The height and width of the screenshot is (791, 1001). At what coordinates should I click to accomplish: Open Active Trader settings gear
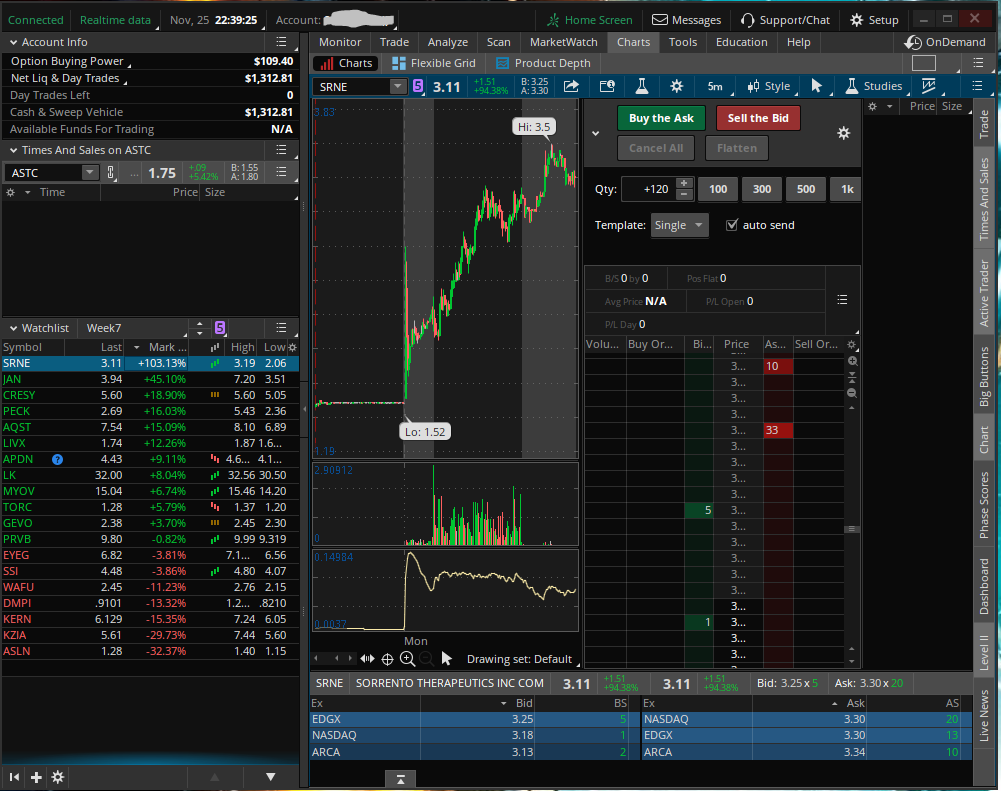pos(843,133)
